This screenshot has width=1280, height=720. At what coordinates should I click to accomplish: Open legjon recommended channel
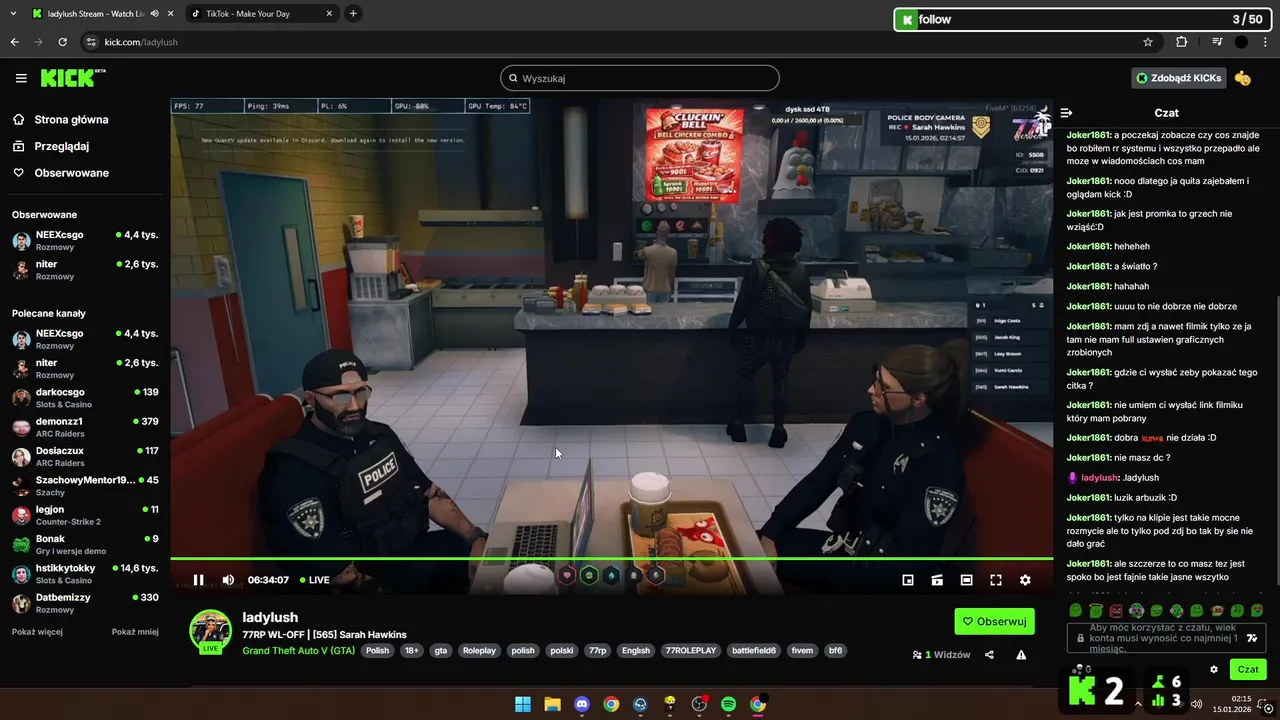85,515
